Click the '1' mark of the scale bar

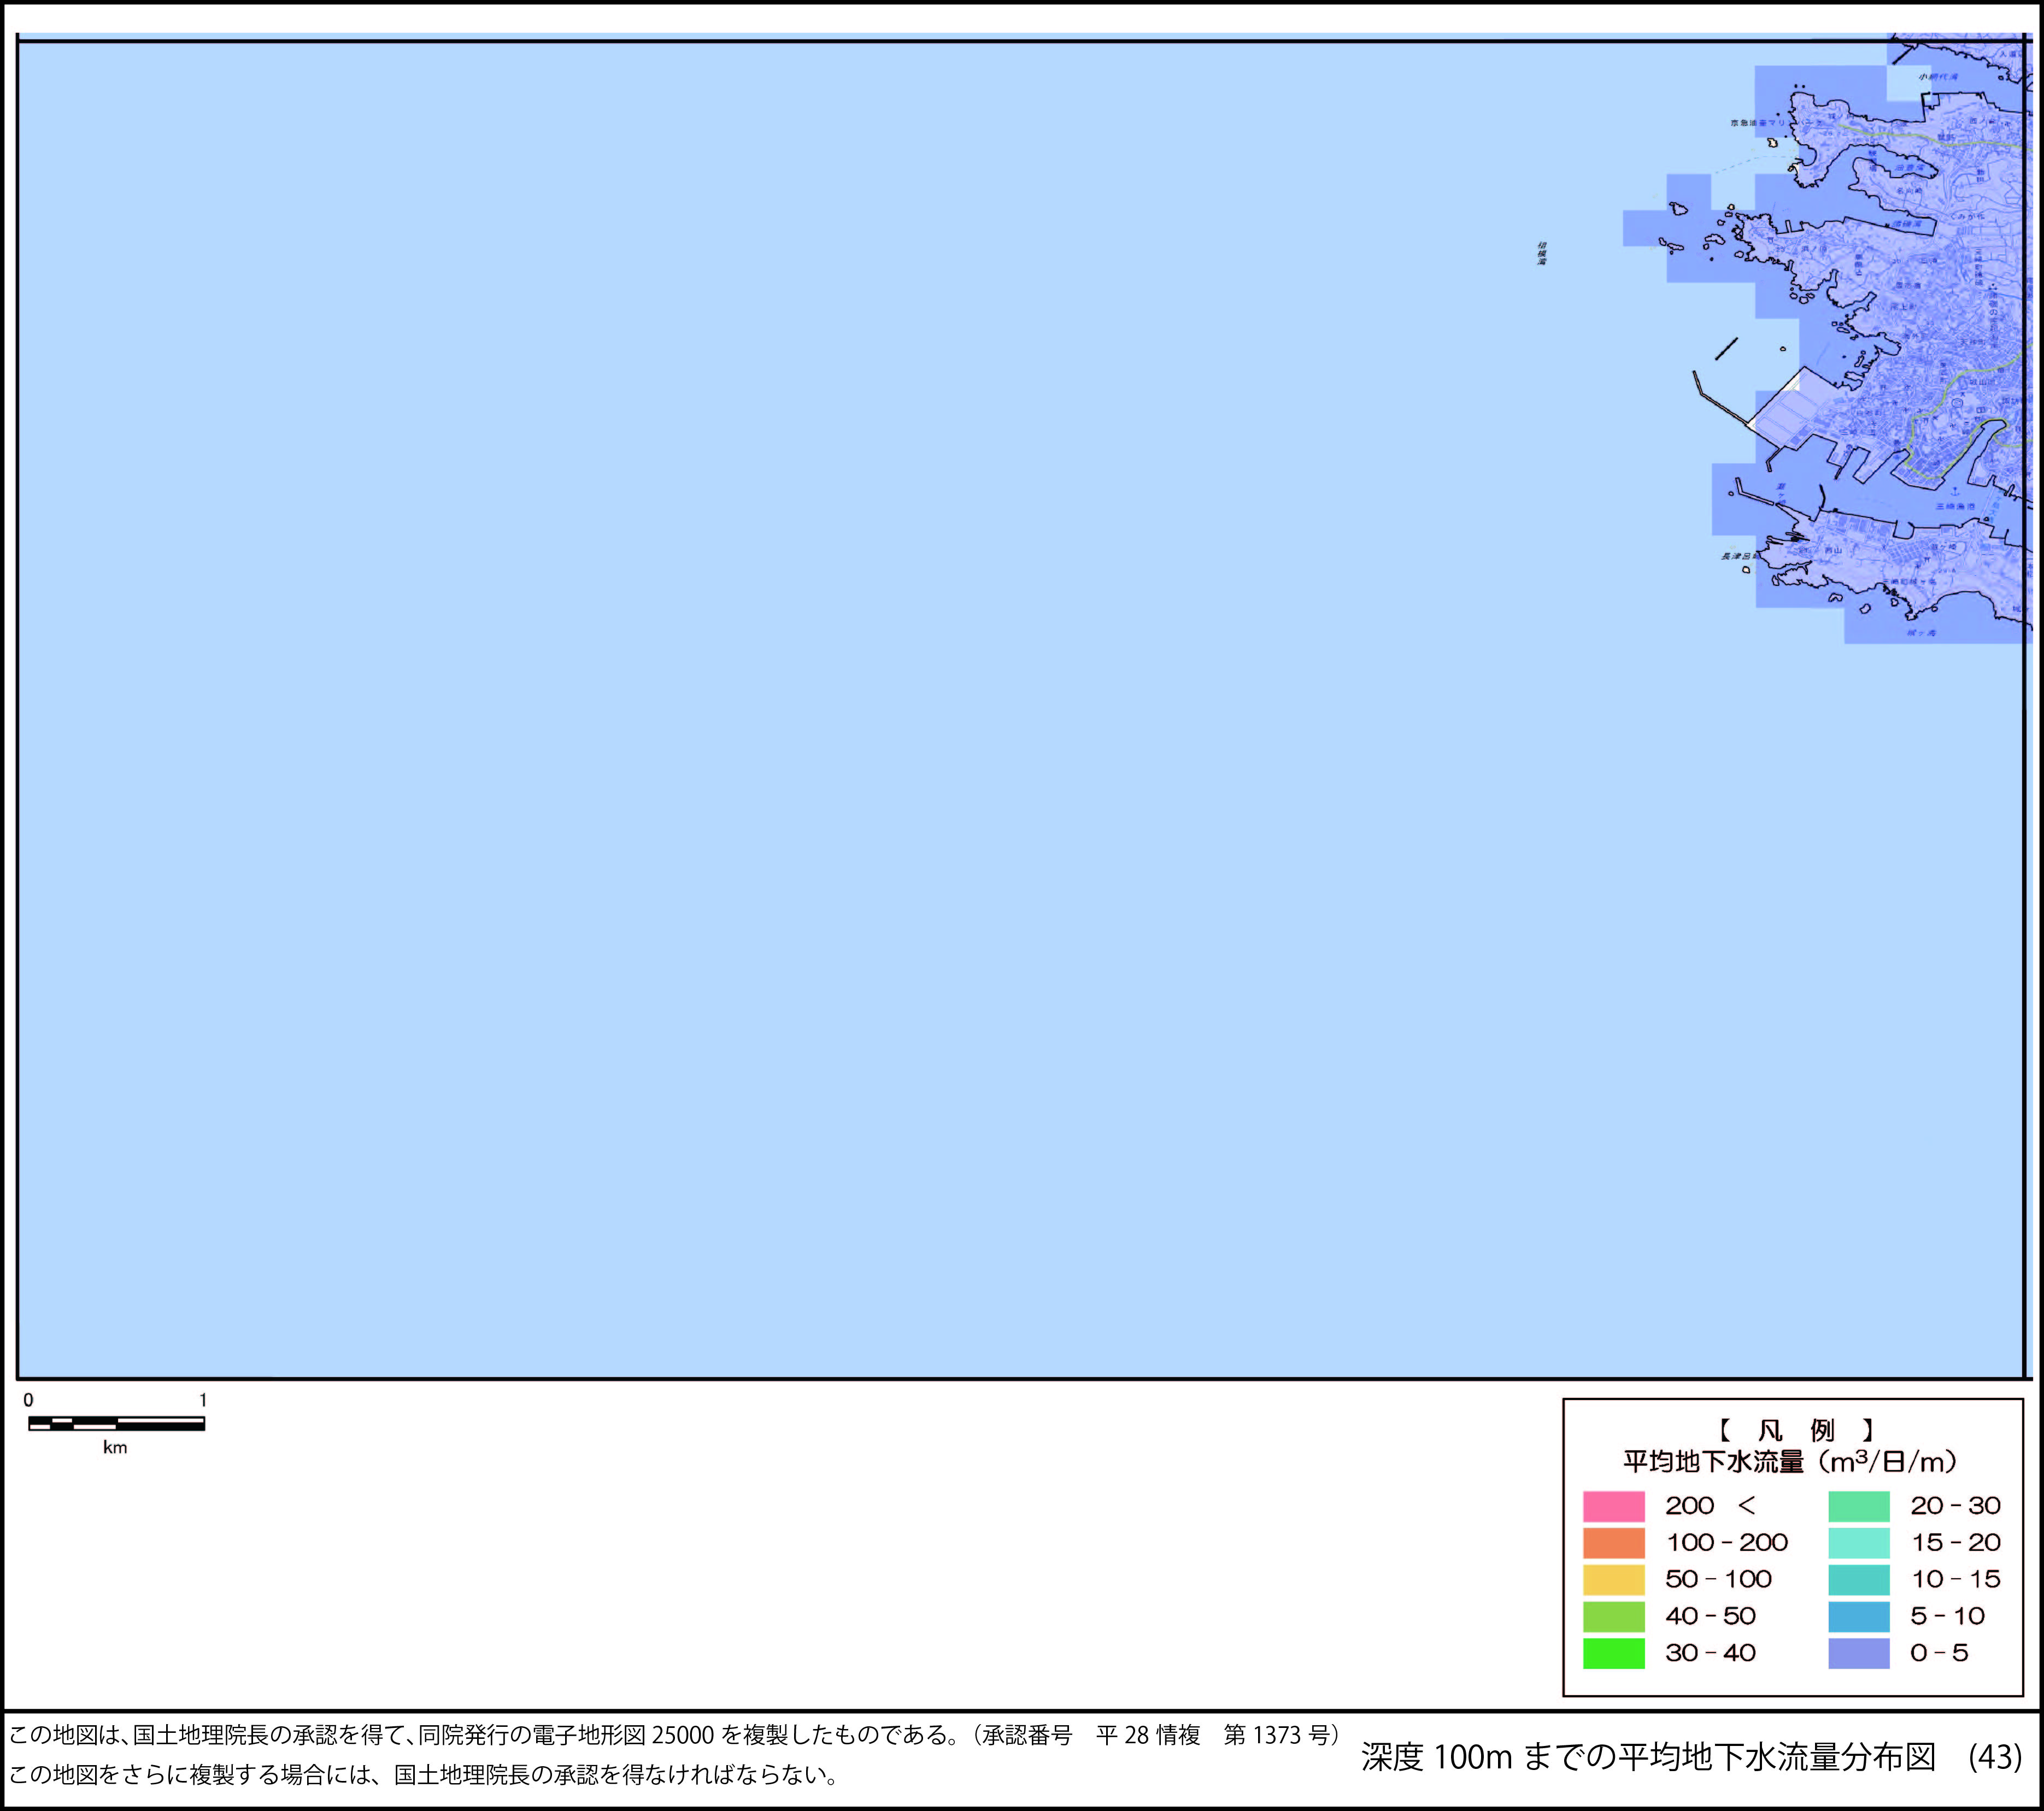coord(203,1400)
